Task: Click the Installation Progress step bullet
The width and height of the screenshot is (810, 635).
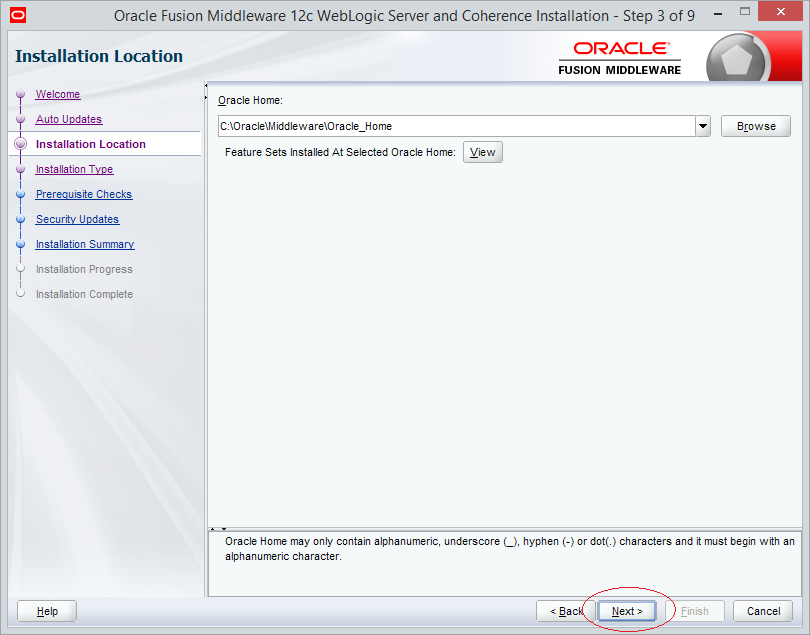Action: [x=21, y=269]
